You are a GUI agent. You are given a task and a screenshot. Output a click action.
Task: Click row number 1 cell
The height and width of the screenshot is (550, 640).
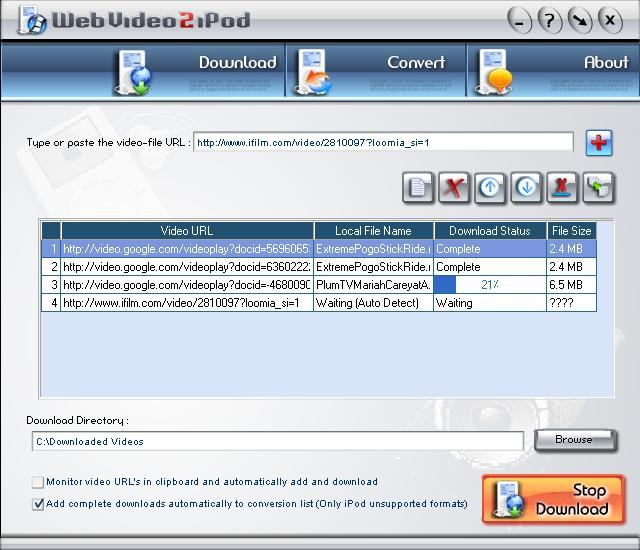(51, 249)
